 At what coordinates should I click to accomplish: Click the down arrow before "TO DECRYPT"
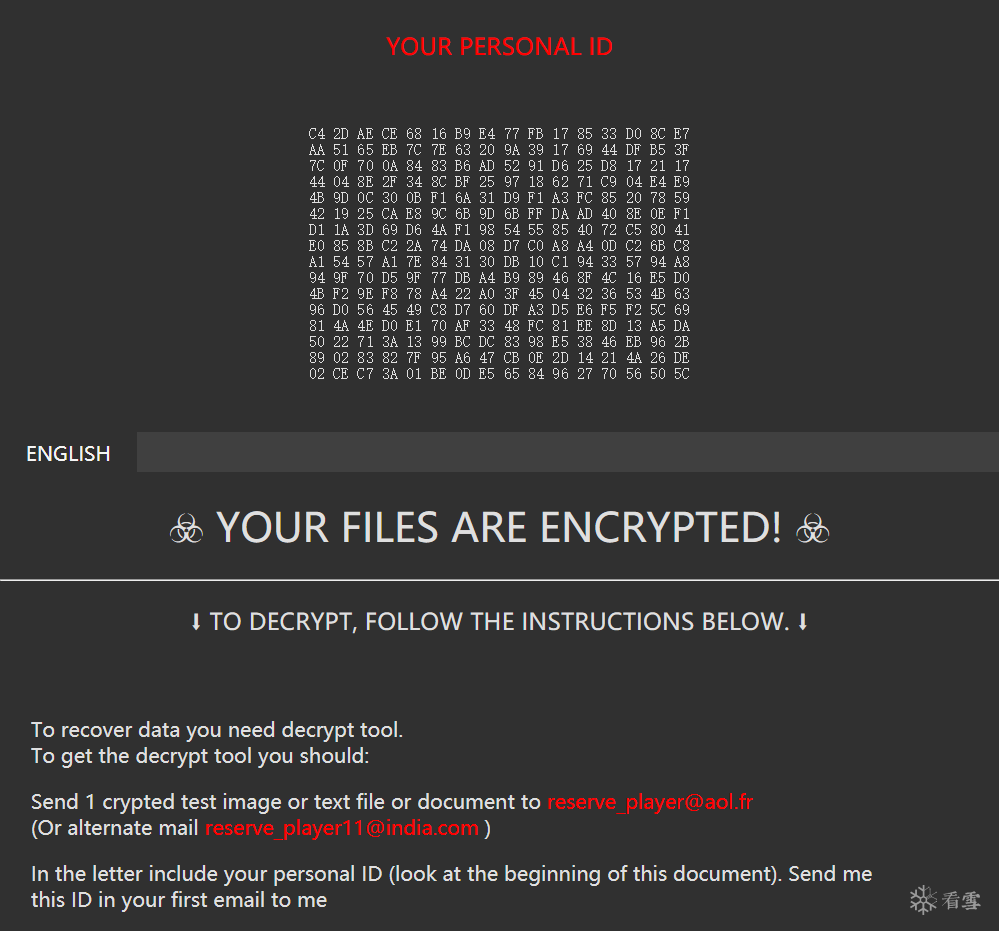click(x=196, y=622)
